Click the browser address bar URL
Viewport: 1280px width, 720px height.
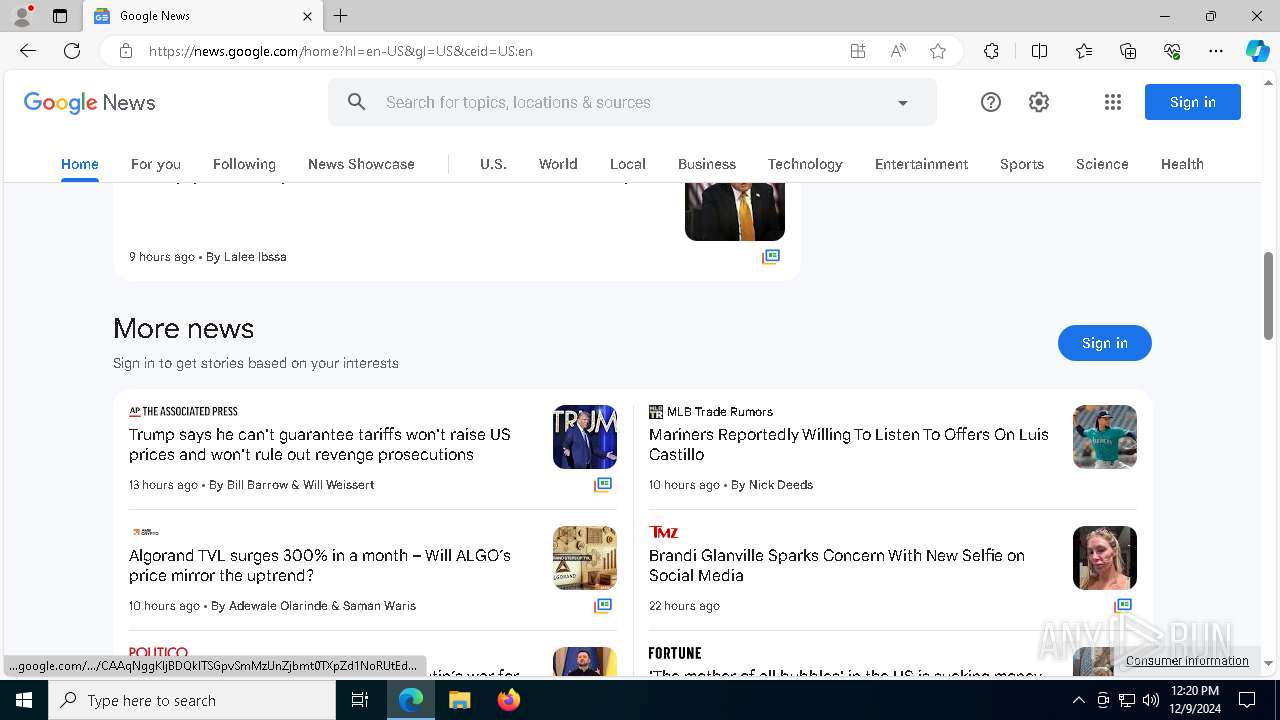340,51
